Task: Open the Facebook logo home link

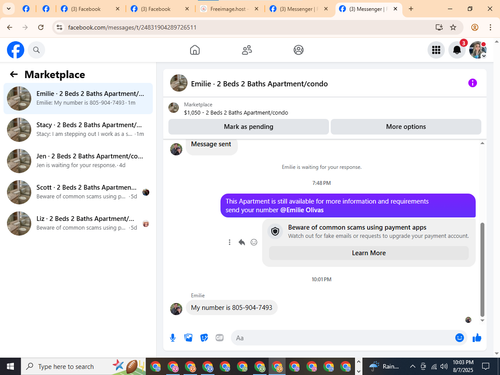Action: (15, 50)
